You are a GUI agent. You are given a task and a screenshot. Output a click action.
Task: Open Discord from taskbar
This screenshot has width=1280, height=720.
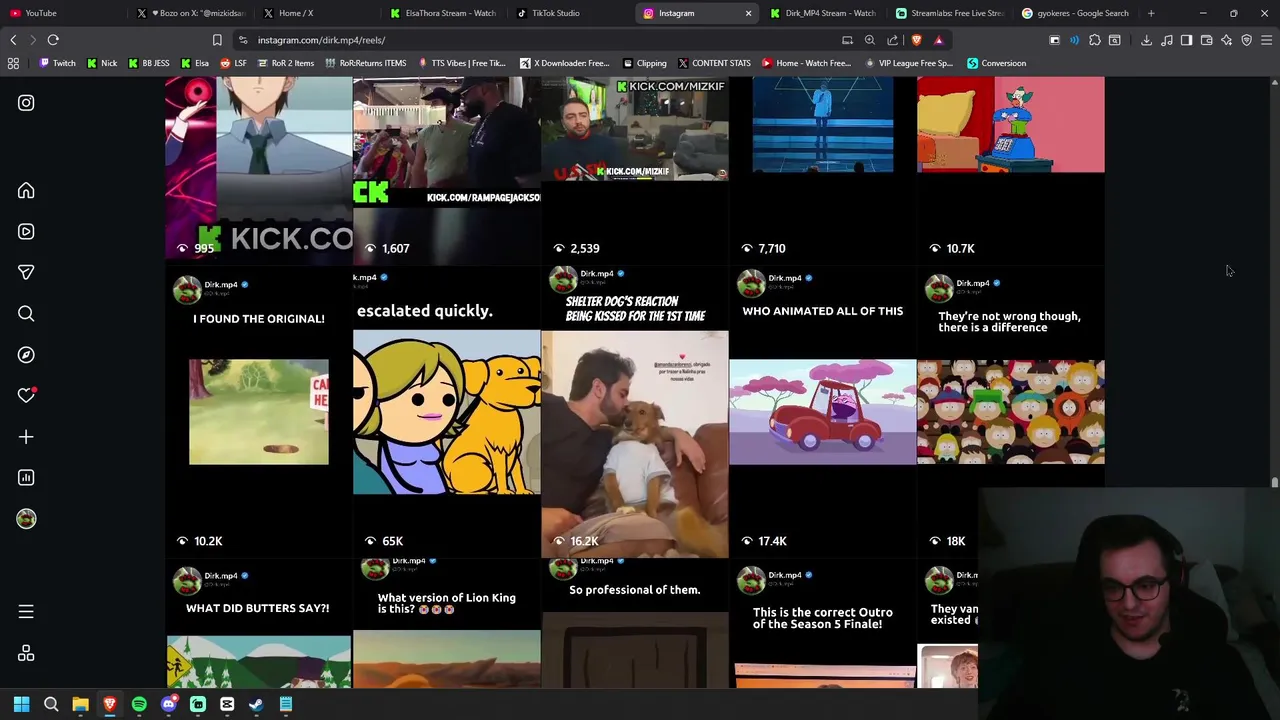point(168,705)
